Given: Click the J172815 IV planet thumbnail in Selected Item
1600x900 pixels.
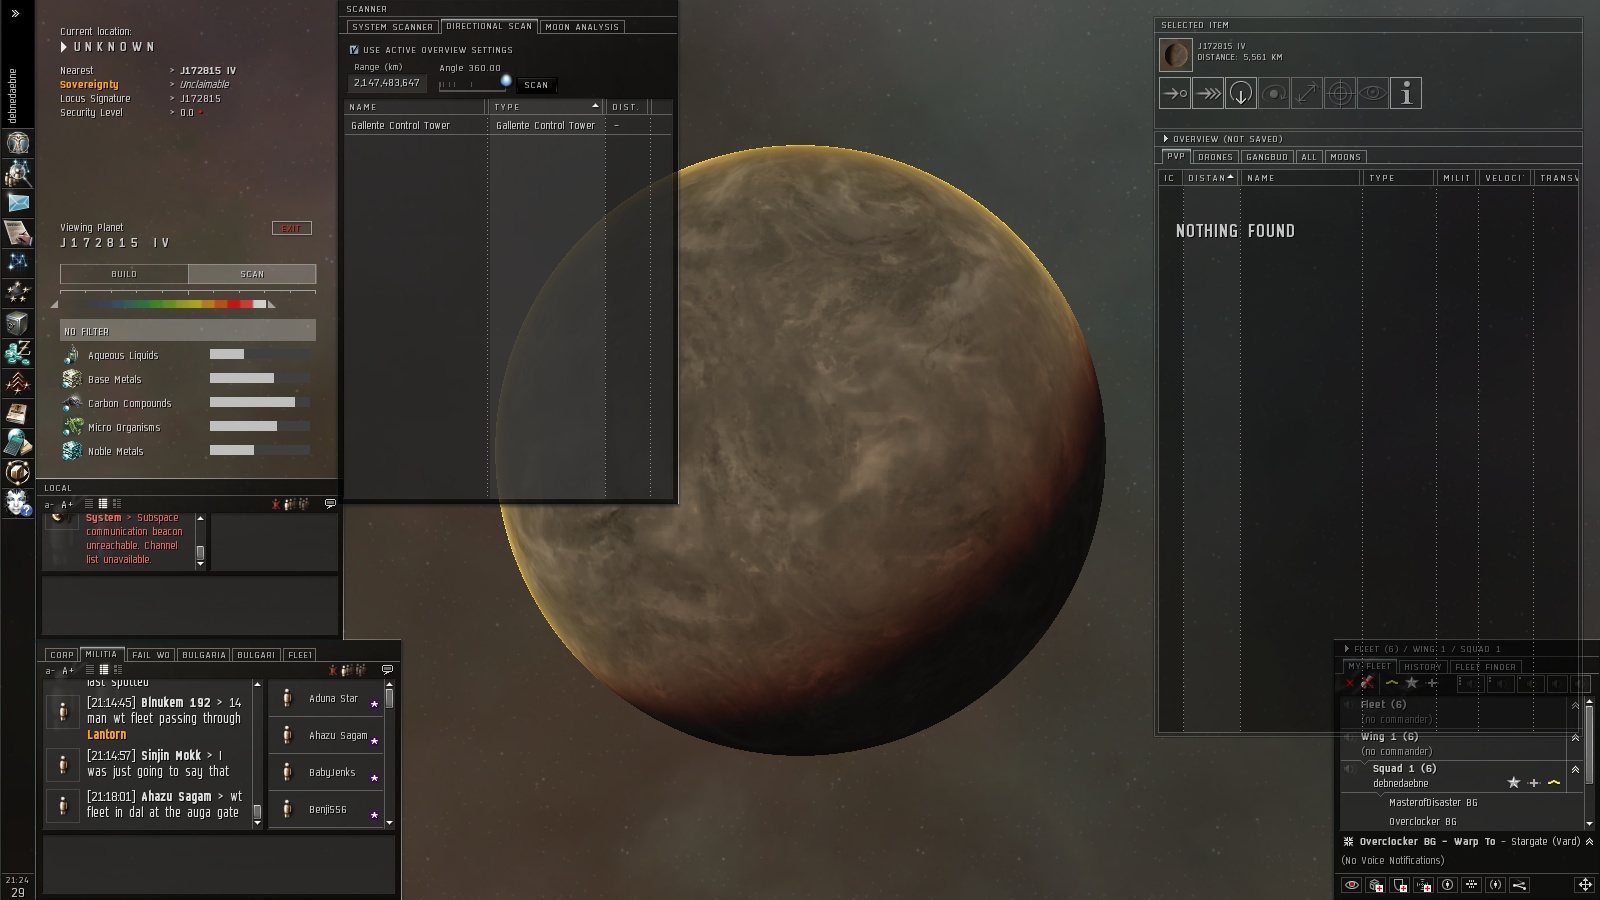Looking at the screenshot, I should tap(1175, 54).
